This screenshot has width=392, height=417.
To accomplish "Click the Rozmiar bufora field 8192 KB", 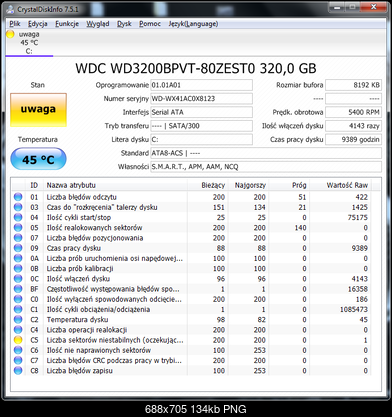I will point(353,85).
